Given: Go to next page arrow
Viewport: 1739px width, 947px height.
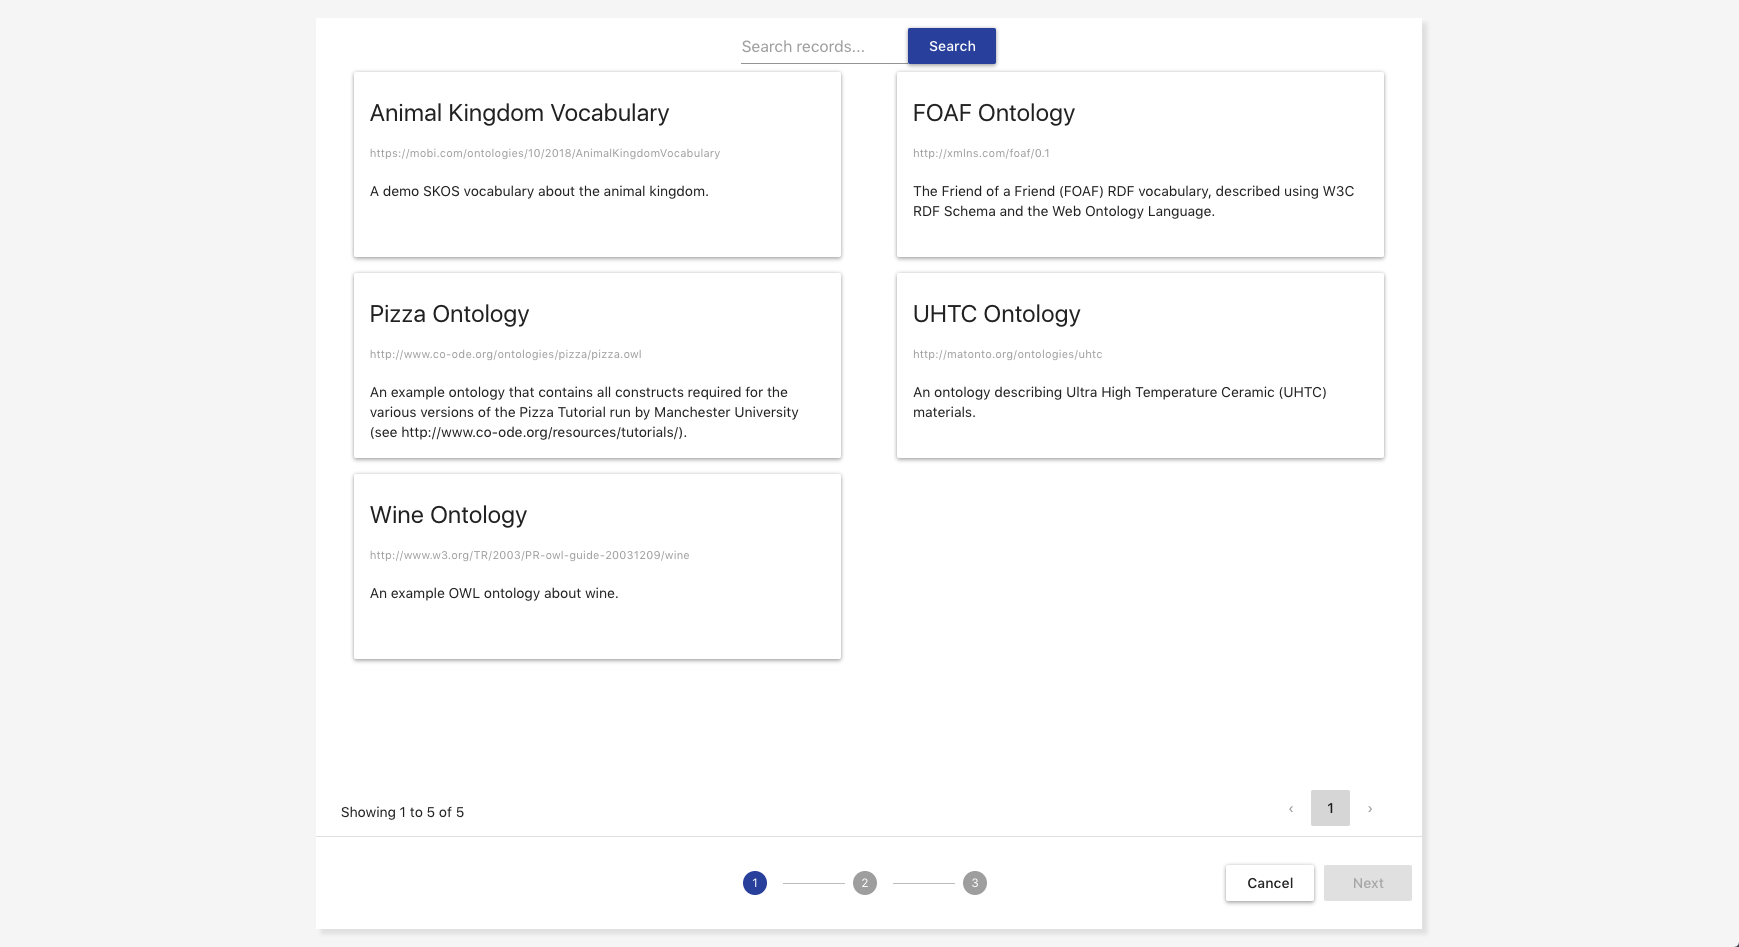Looking at the screenshot, I should click(1370, 809).
